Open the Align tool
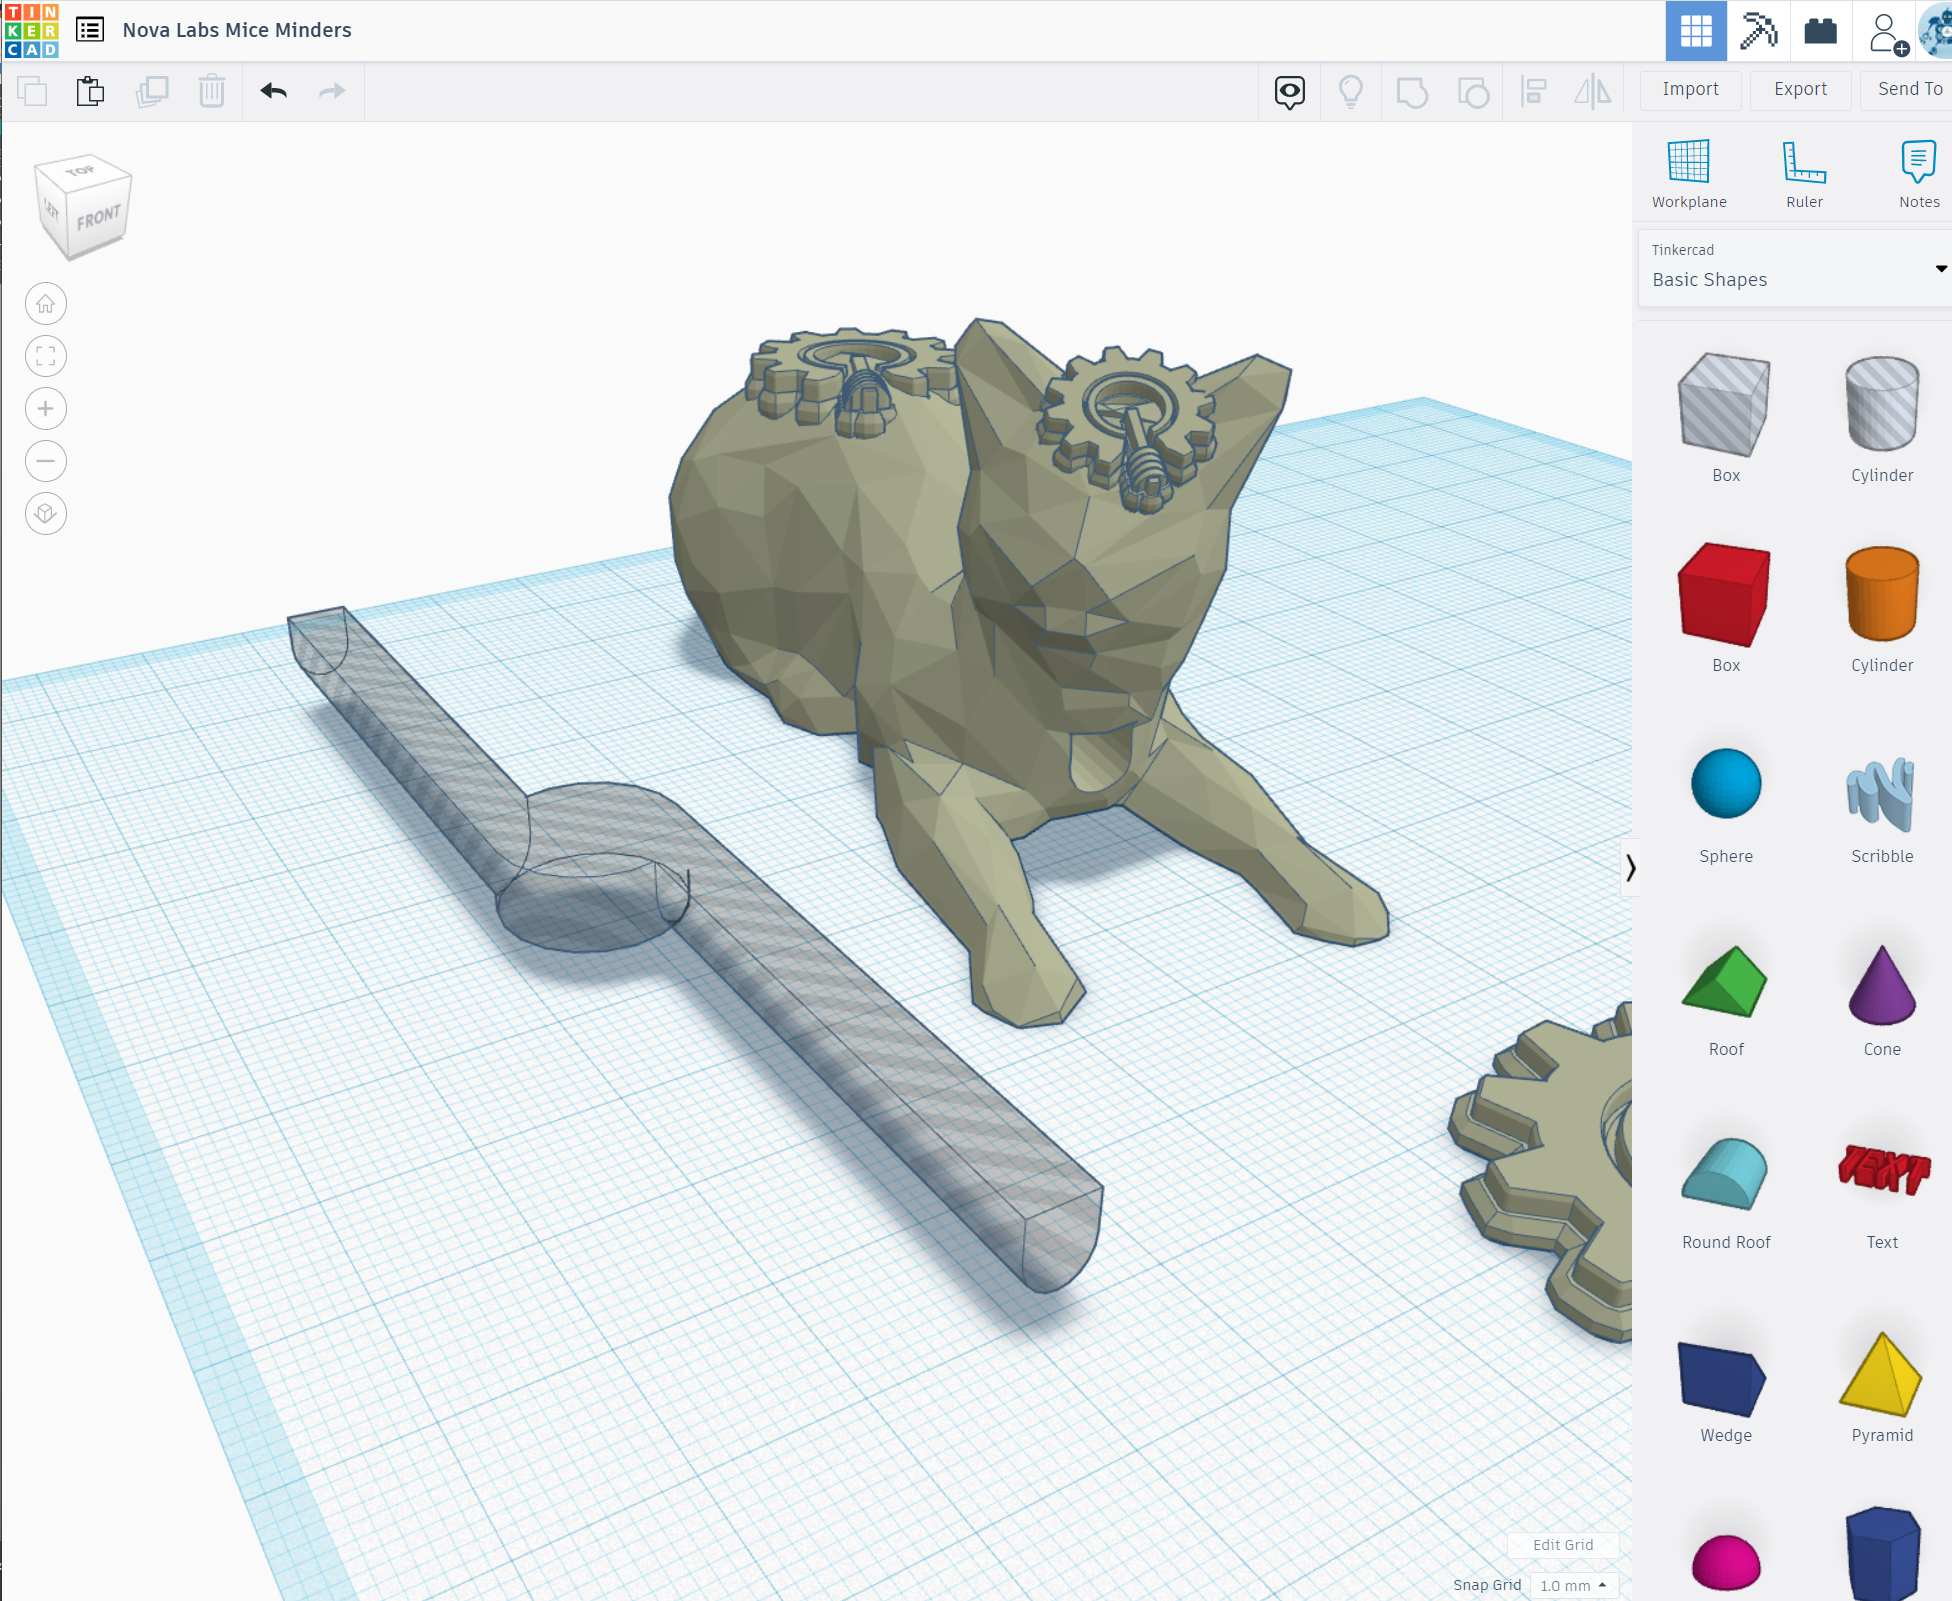This screenshot has width=1952, height=1601. point(1533,91)
